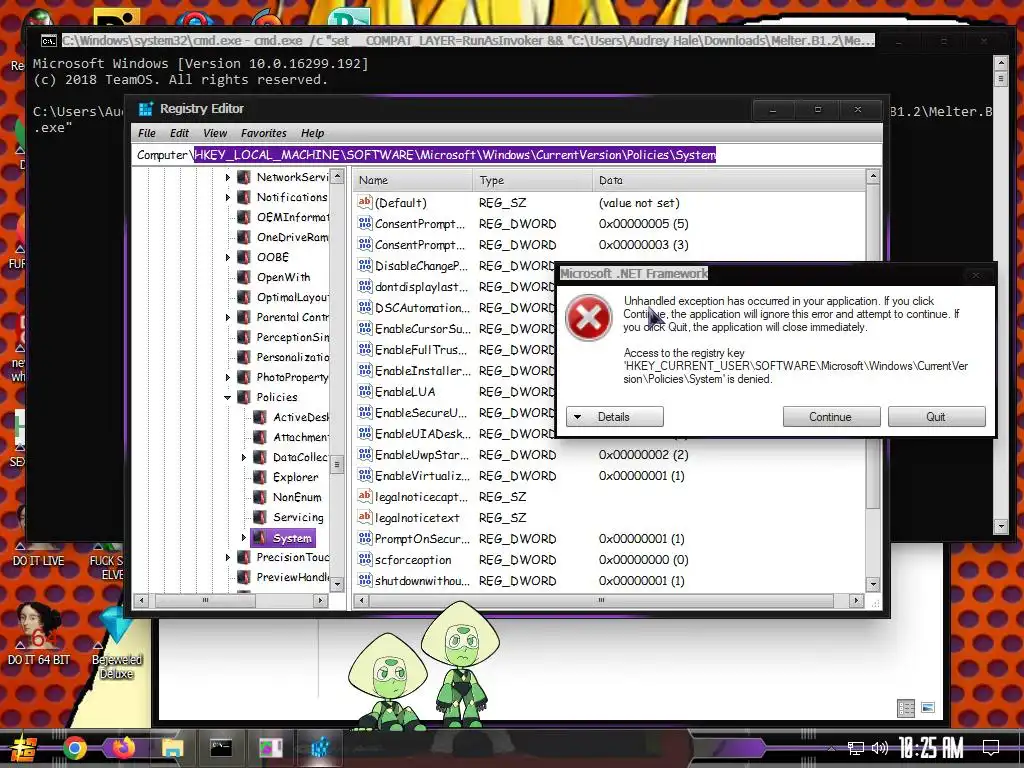The height and width of the screenshot is (768, 1024).
Task: Select the NonEnum key
Action: click(297, 497)
